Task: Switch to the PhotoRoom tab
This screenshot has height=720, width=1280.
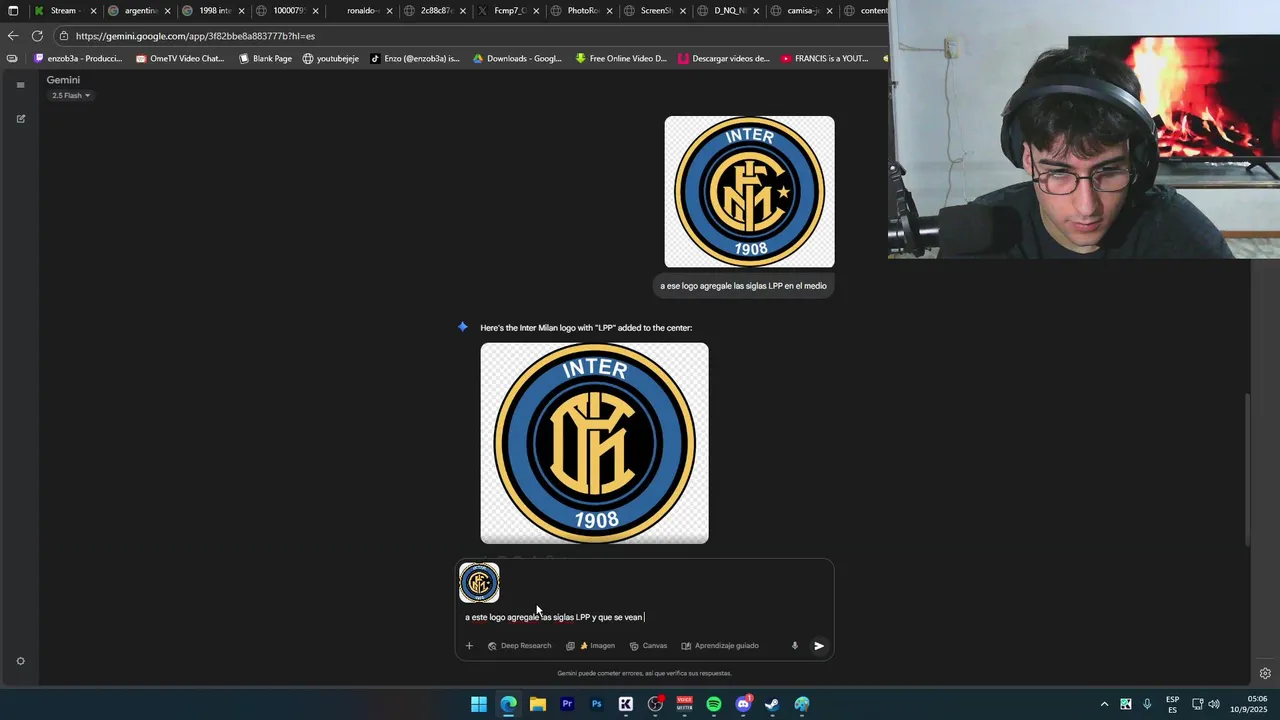Action: (581, 11)
